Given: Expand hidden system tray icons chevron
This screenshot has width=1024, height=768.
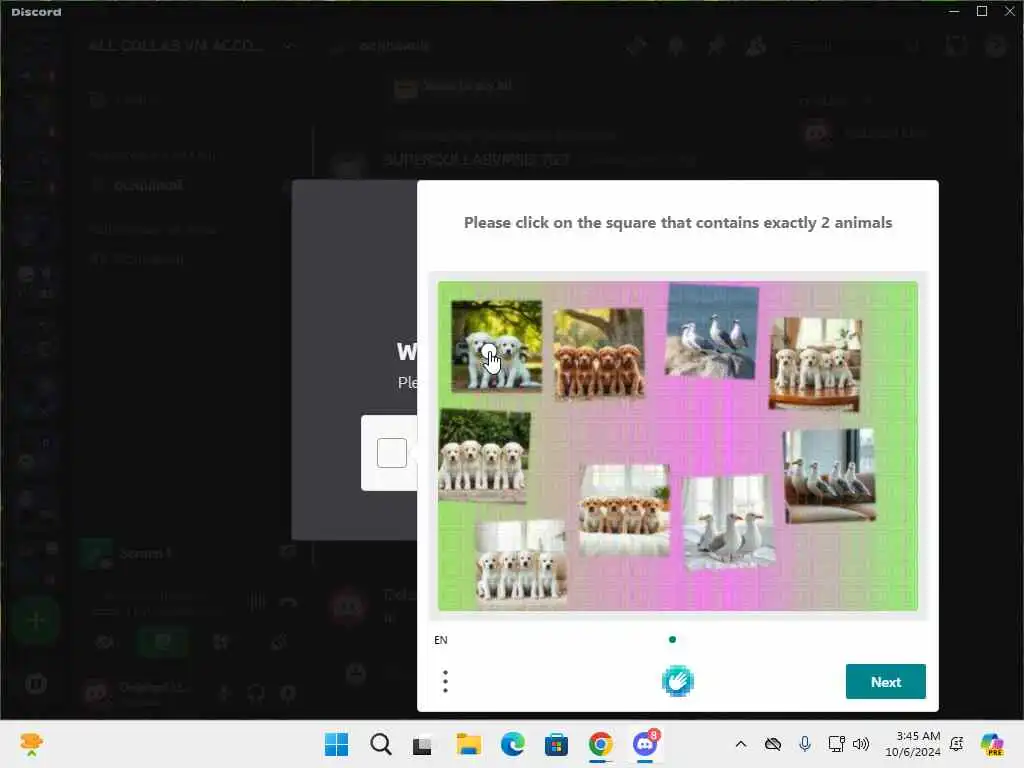Looking at the screenshot, I should tap(741, 744).
